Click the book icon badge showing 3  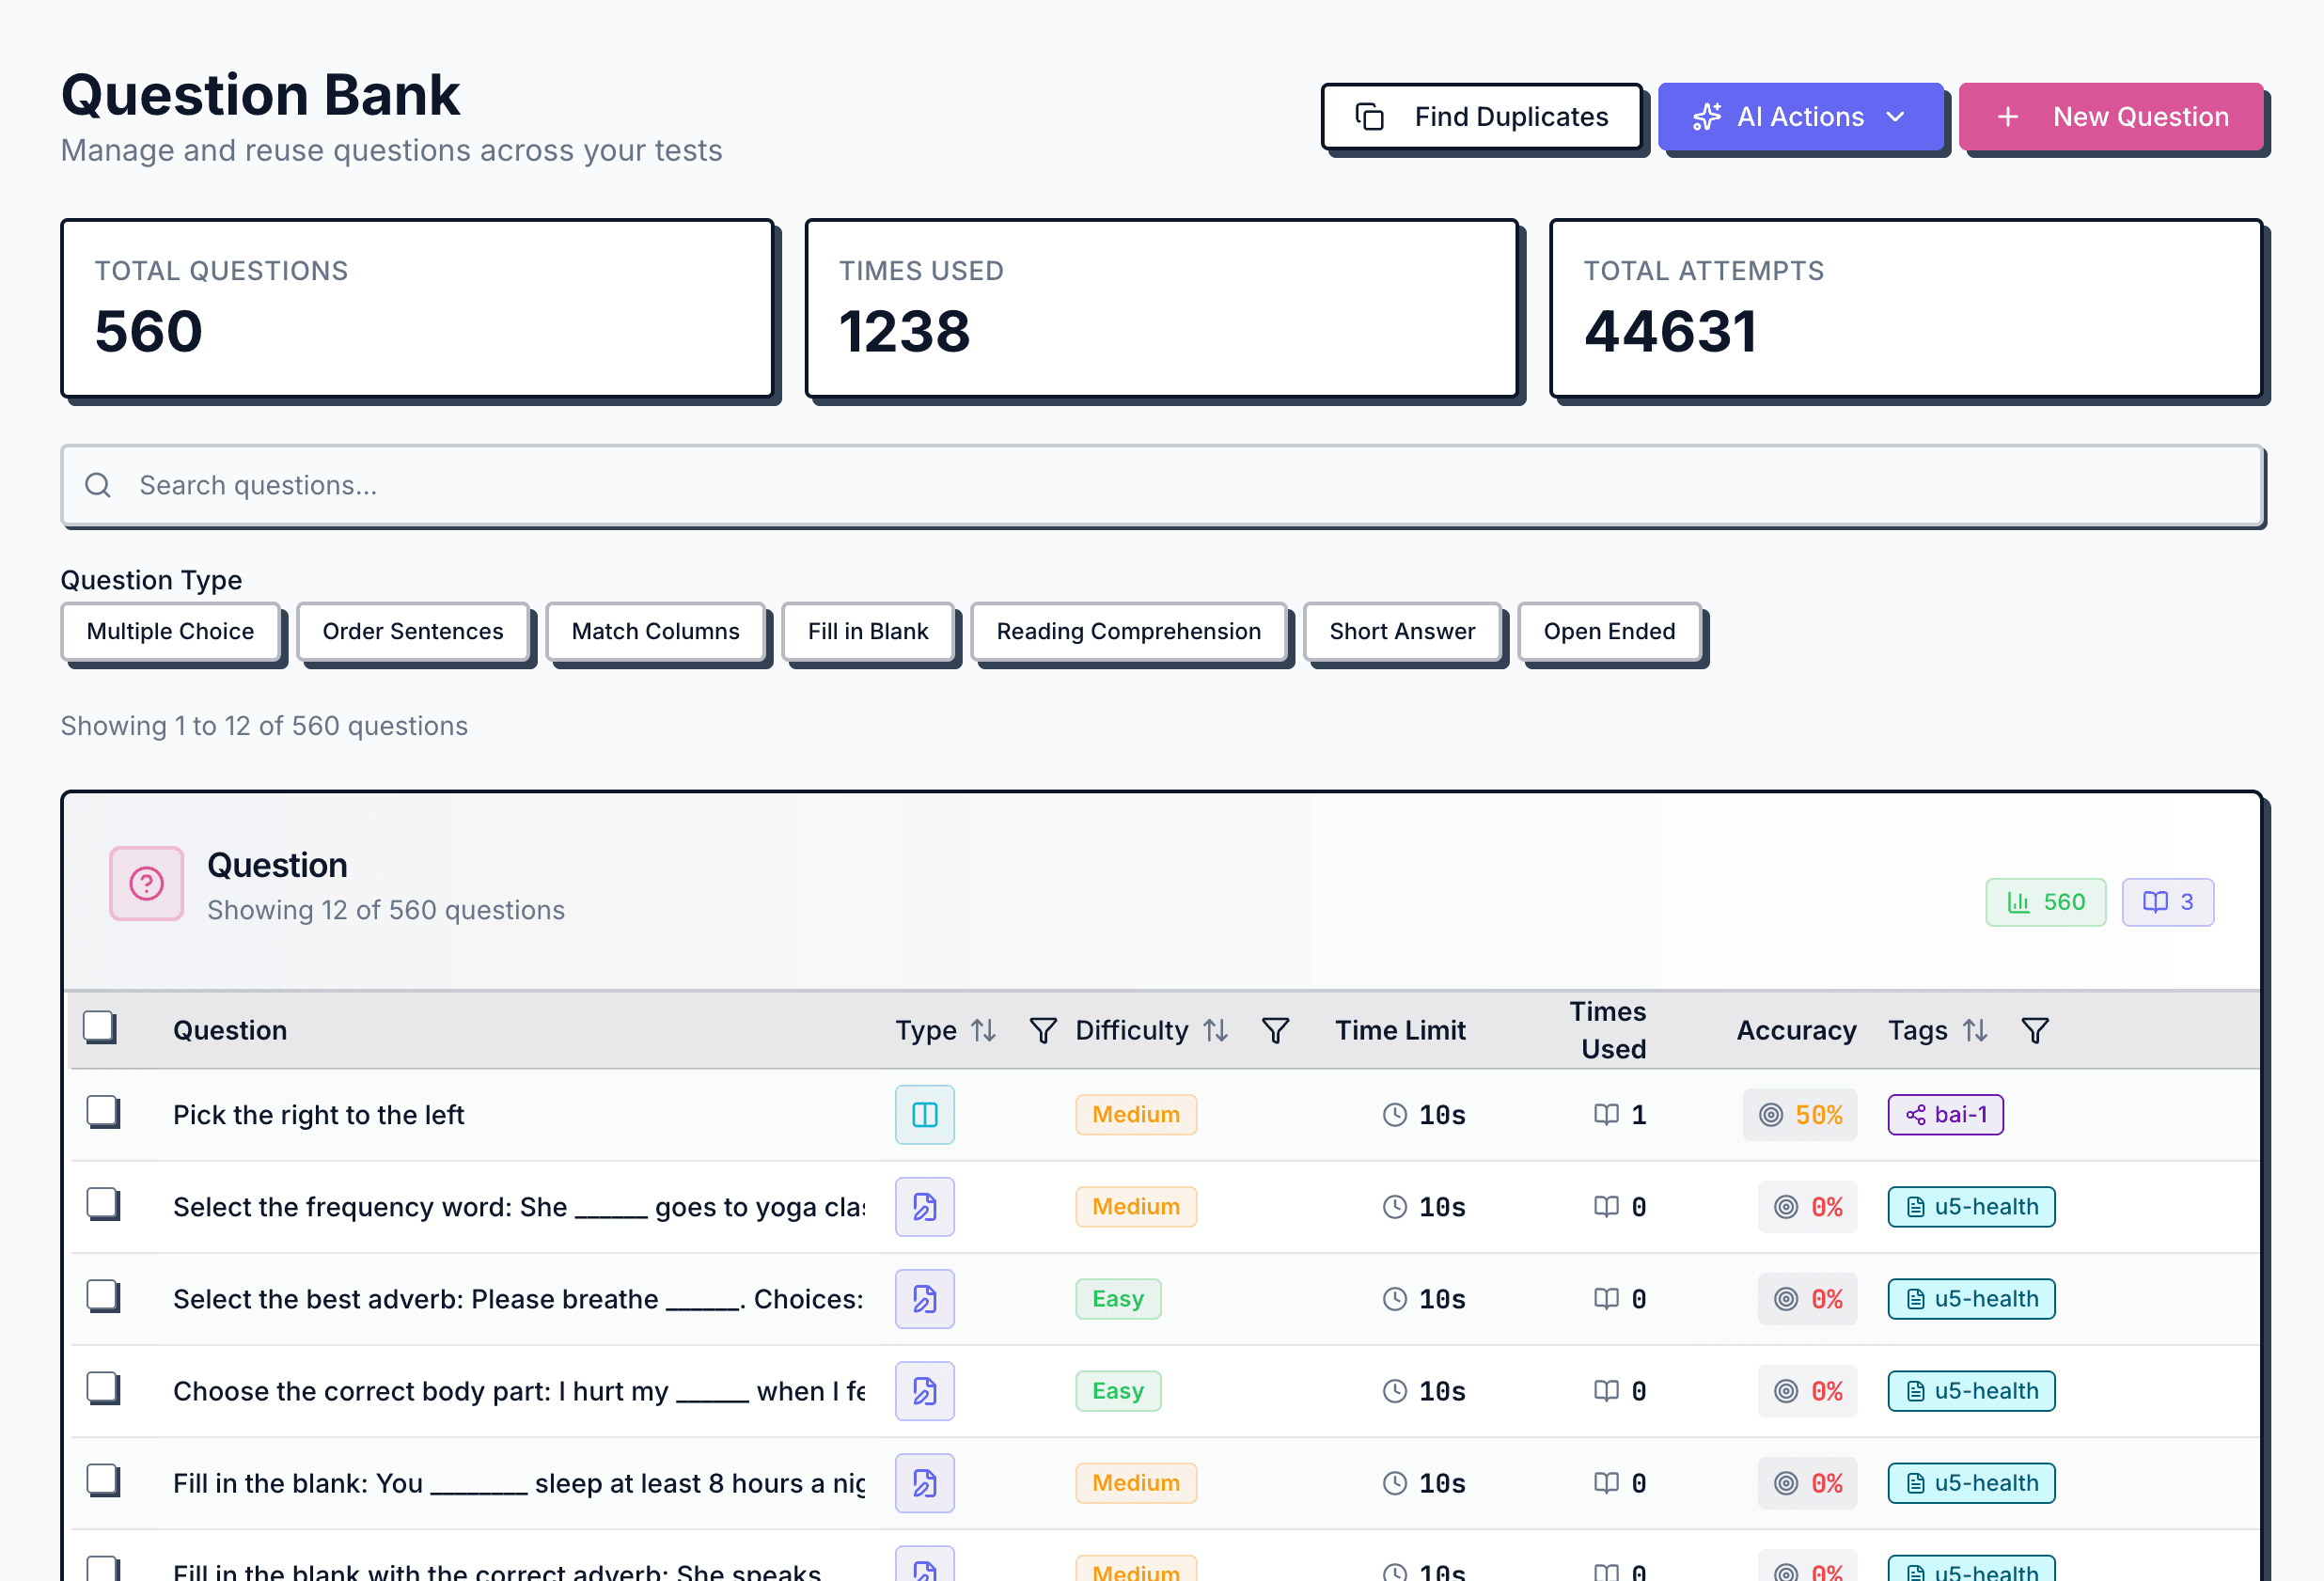point(2167,901)
